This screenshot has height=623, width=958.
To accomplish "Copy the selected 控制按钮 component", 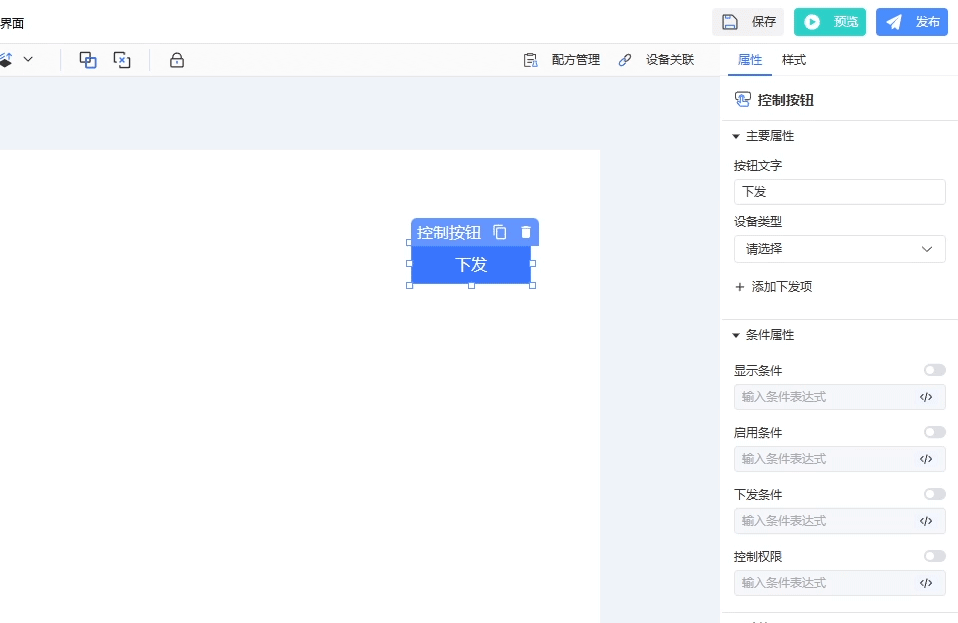I will pos(500,232).
